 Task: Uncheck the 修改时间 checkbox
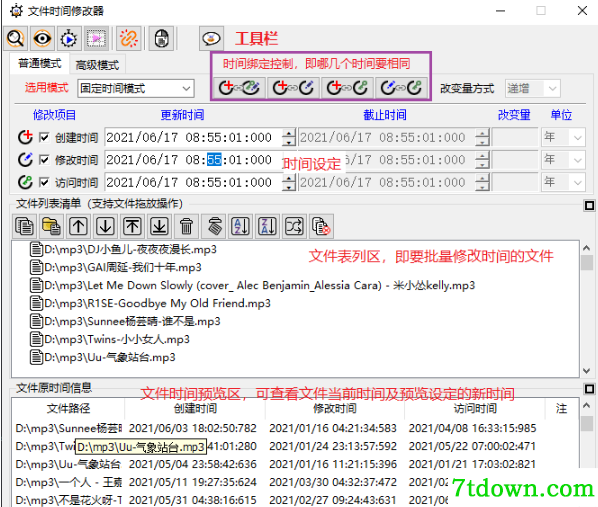tap(44, 160)
